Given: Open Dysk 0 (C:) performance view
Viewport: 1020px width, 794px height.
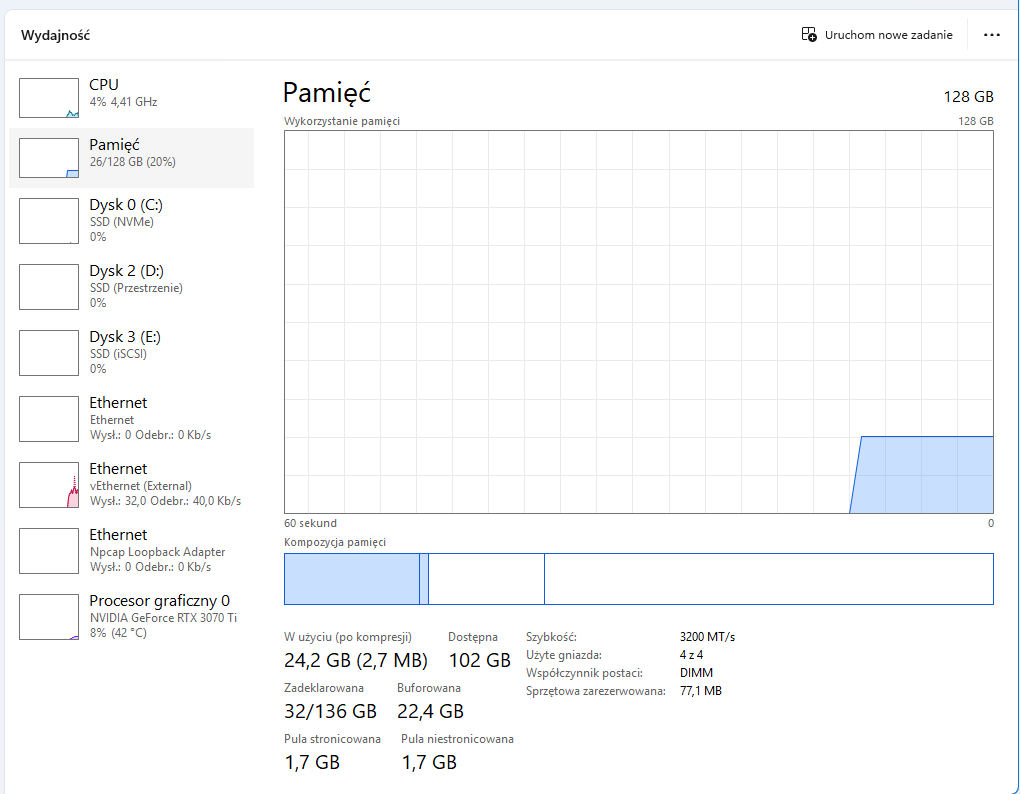Looking at the screenshot, I should tap(125, 205).
